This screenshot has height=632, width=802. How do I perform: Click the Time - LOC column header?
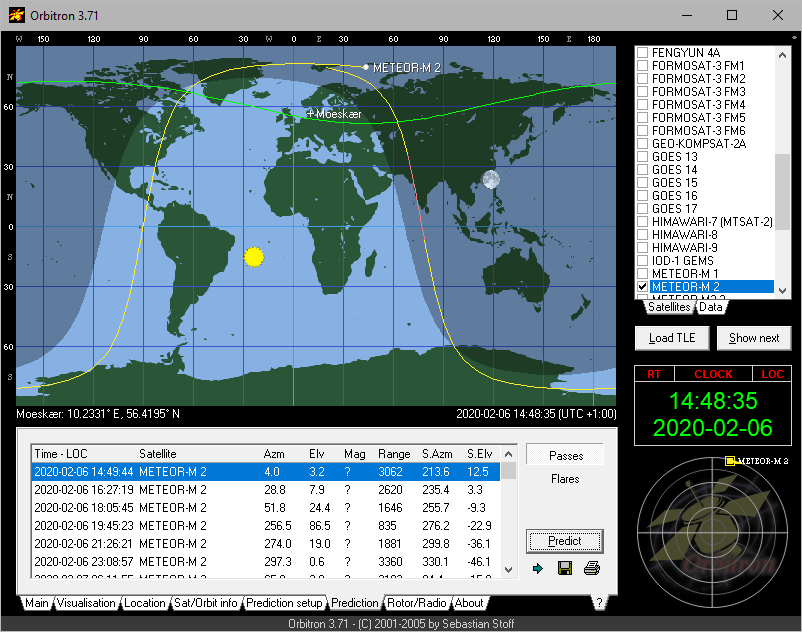[x=84, y=454]
